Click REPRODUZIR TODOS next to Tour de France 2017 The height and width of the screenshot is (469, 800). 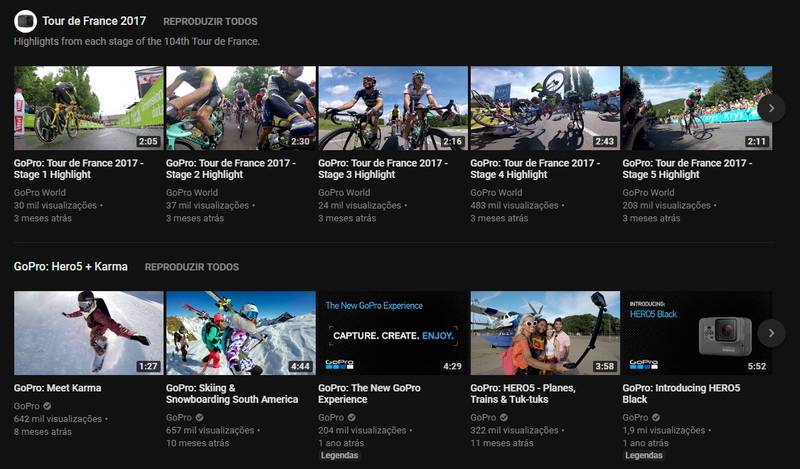[210, 21]
